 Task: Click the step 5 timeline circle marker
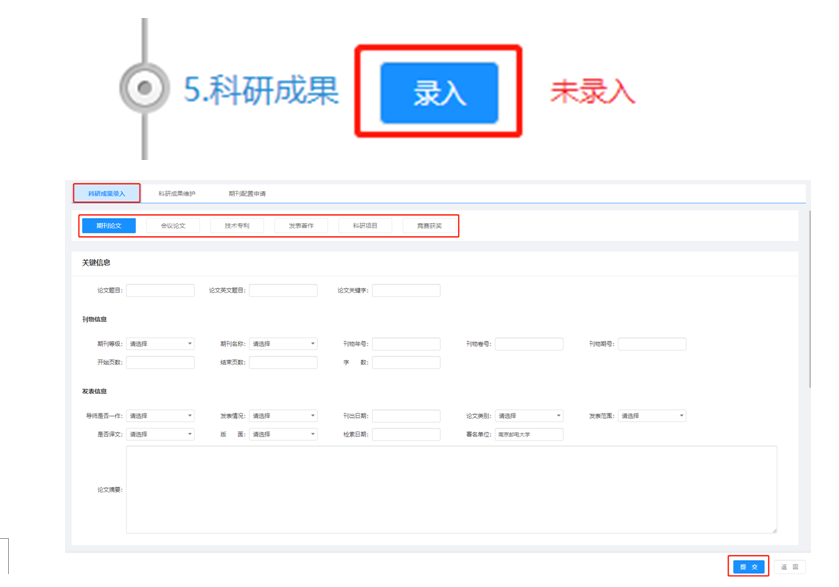tap(144, 88)
